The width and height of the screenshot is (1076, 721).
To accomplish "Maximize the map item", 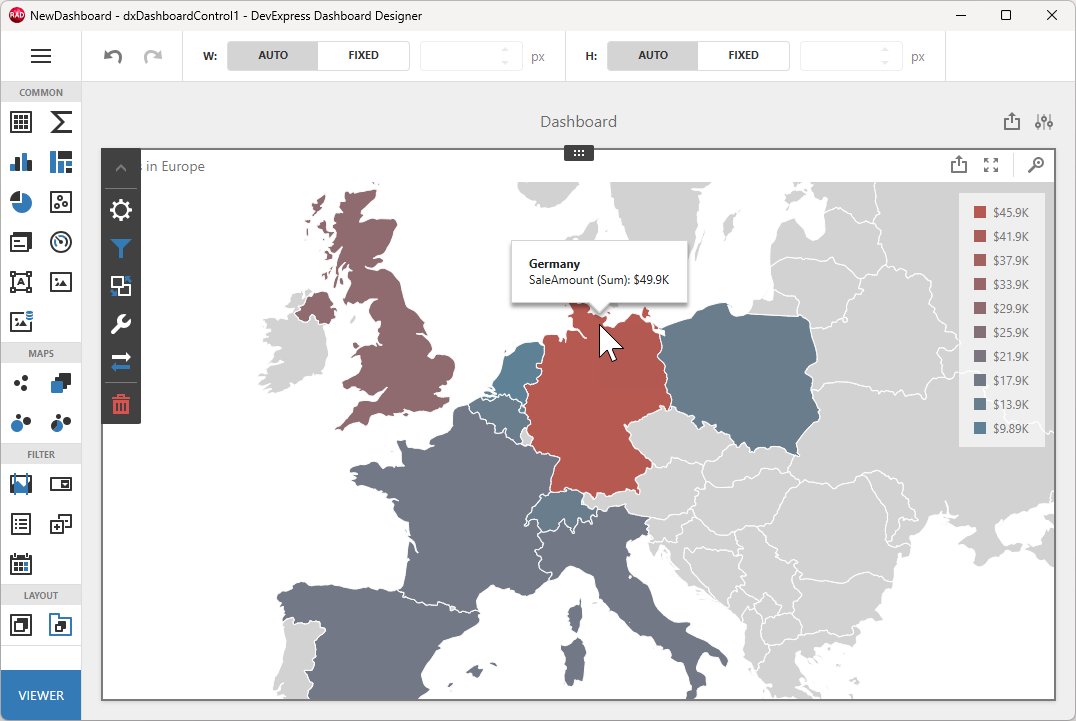I will coord(990,165).
